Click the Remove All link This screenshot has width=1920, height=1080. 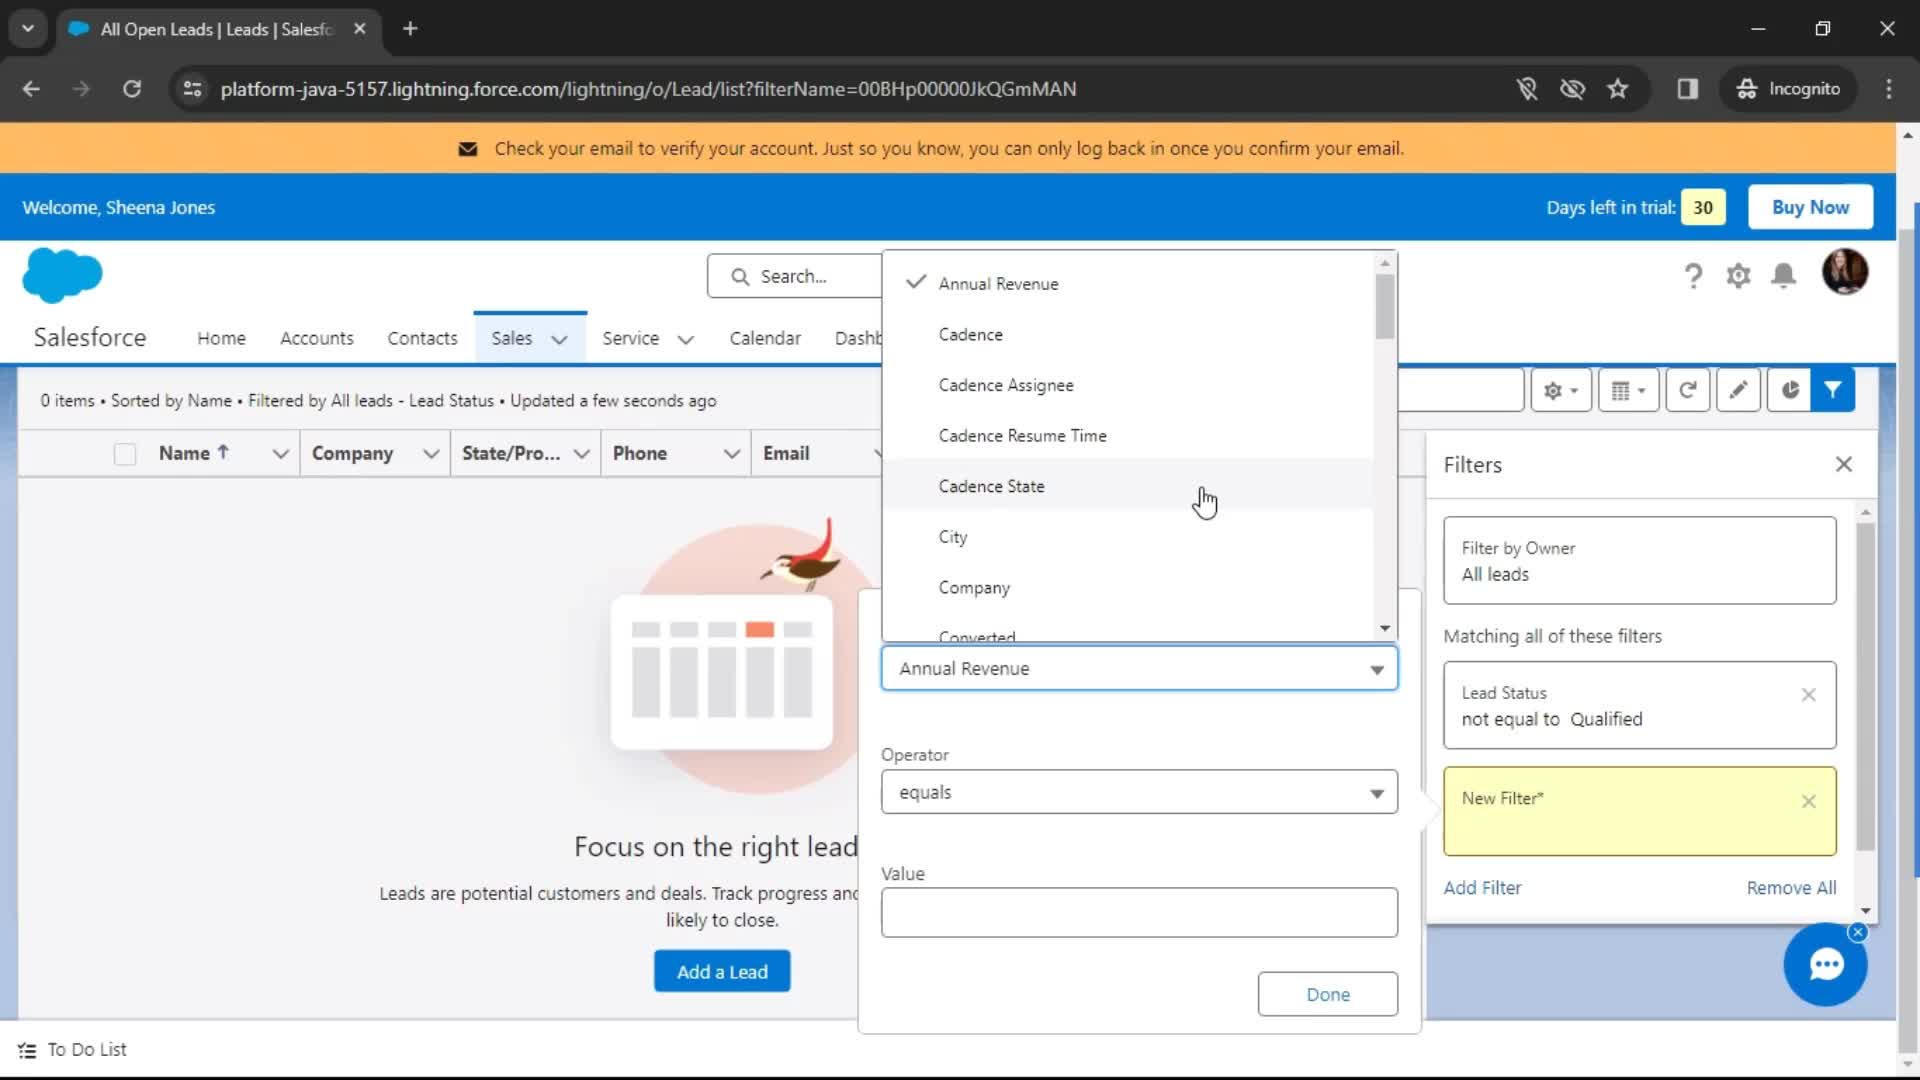[1791, 888]
